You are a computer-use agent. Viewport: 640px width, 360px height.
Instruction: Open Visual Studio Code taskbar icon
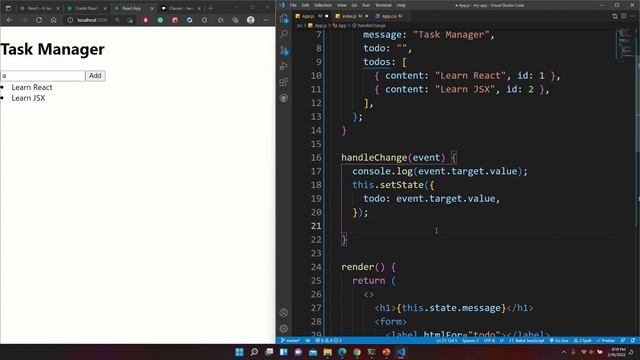[401, 352]
